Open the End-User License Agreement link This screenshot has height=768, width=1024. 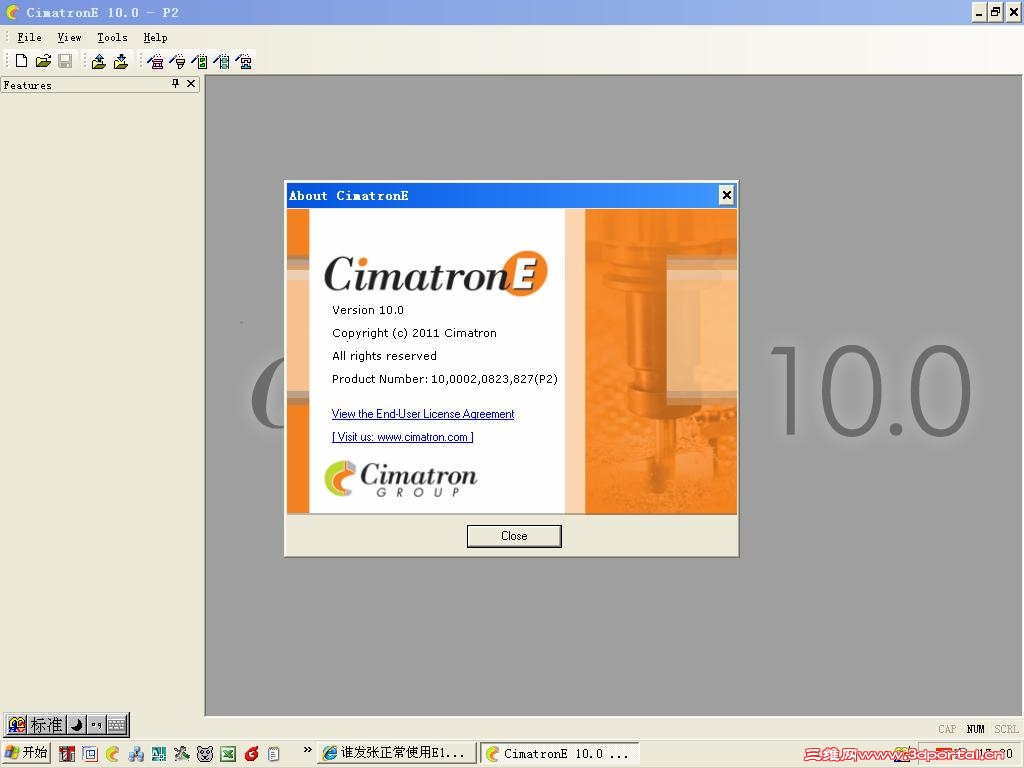click(423, 414)
